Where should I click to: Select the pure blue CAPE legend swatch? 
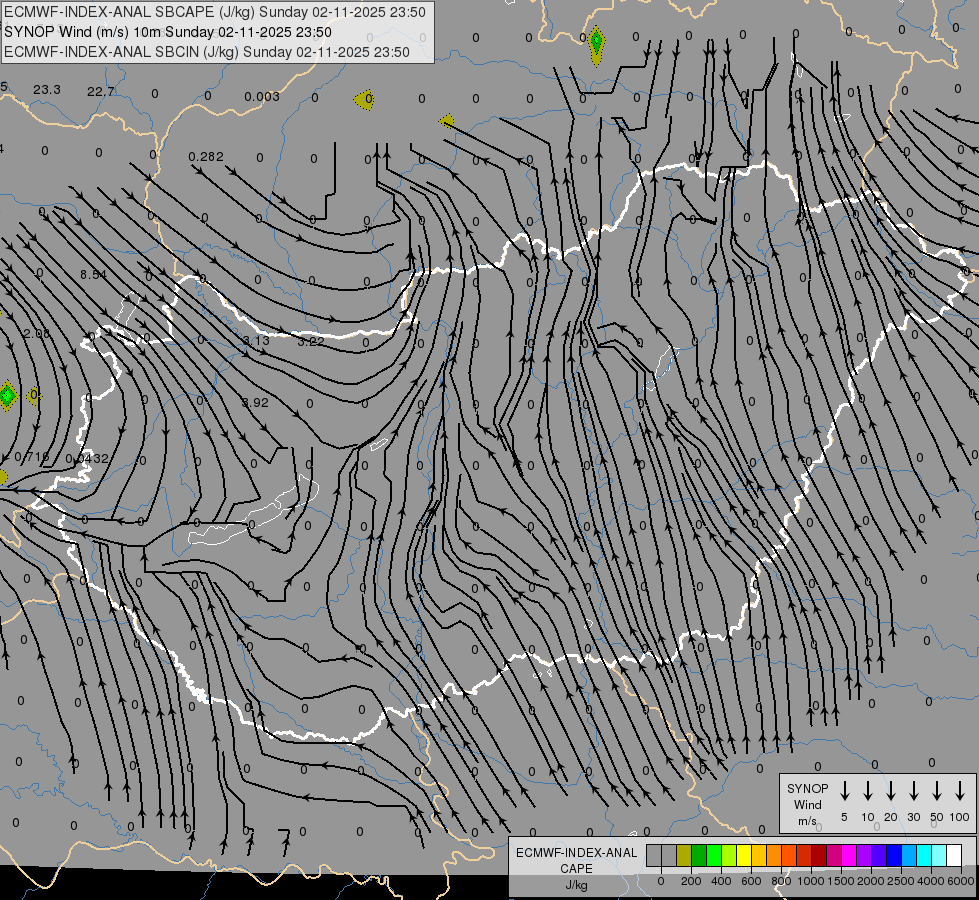point(893,855)
